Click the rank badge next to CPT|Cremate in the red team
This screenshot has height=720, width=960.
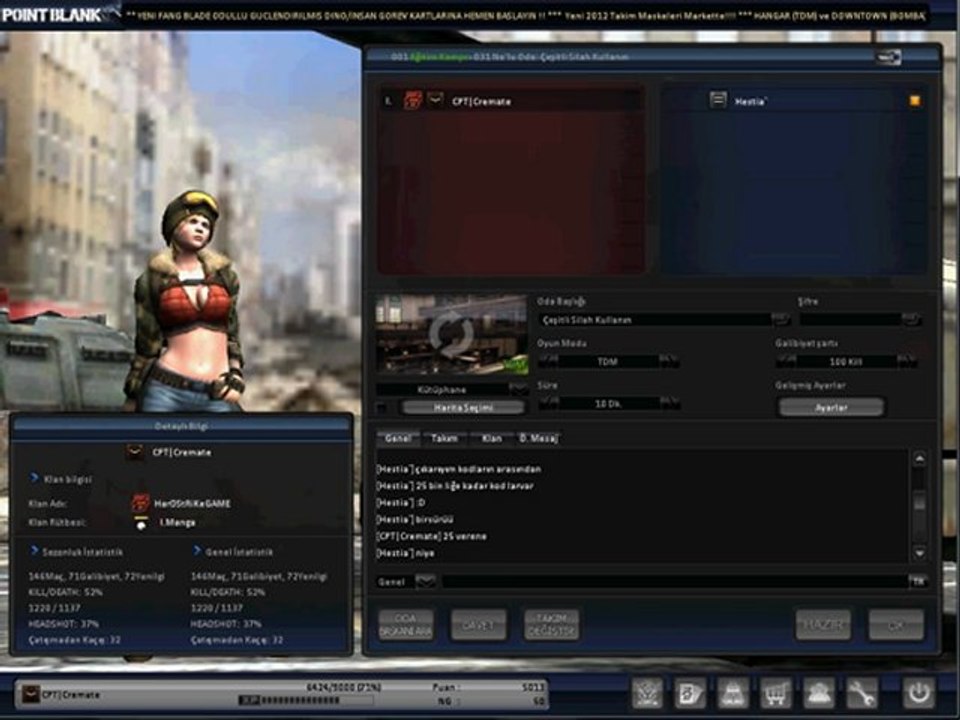pyautogui.click(x=435, y=100)
